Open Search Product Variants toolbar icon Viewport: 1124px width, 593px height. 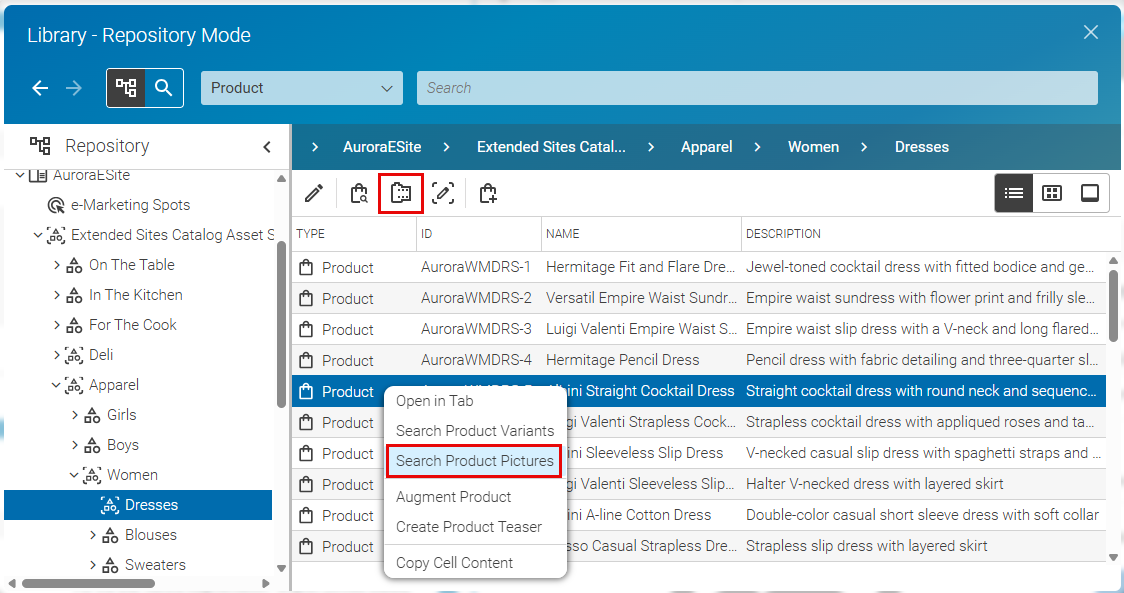(359, 193)
